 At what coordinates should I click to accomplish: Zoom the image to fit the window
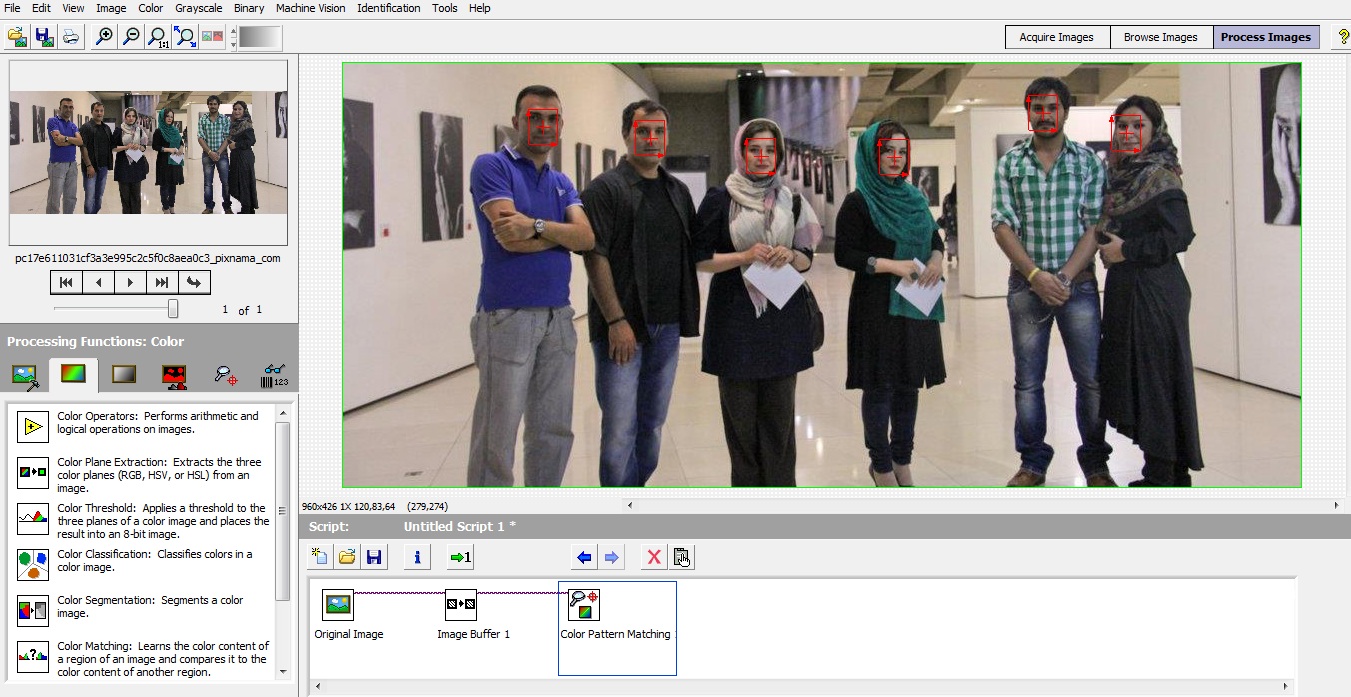tap(185, 37)
